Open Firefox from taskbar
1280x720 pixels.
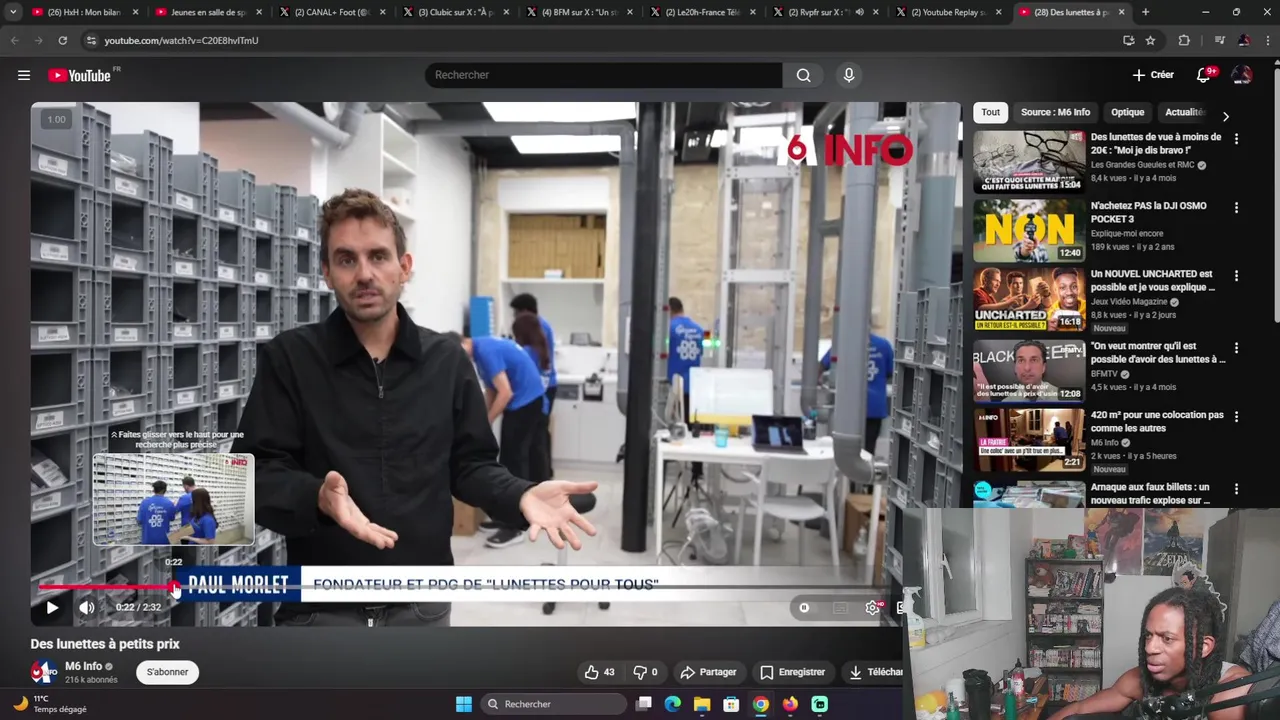point(790,704)
